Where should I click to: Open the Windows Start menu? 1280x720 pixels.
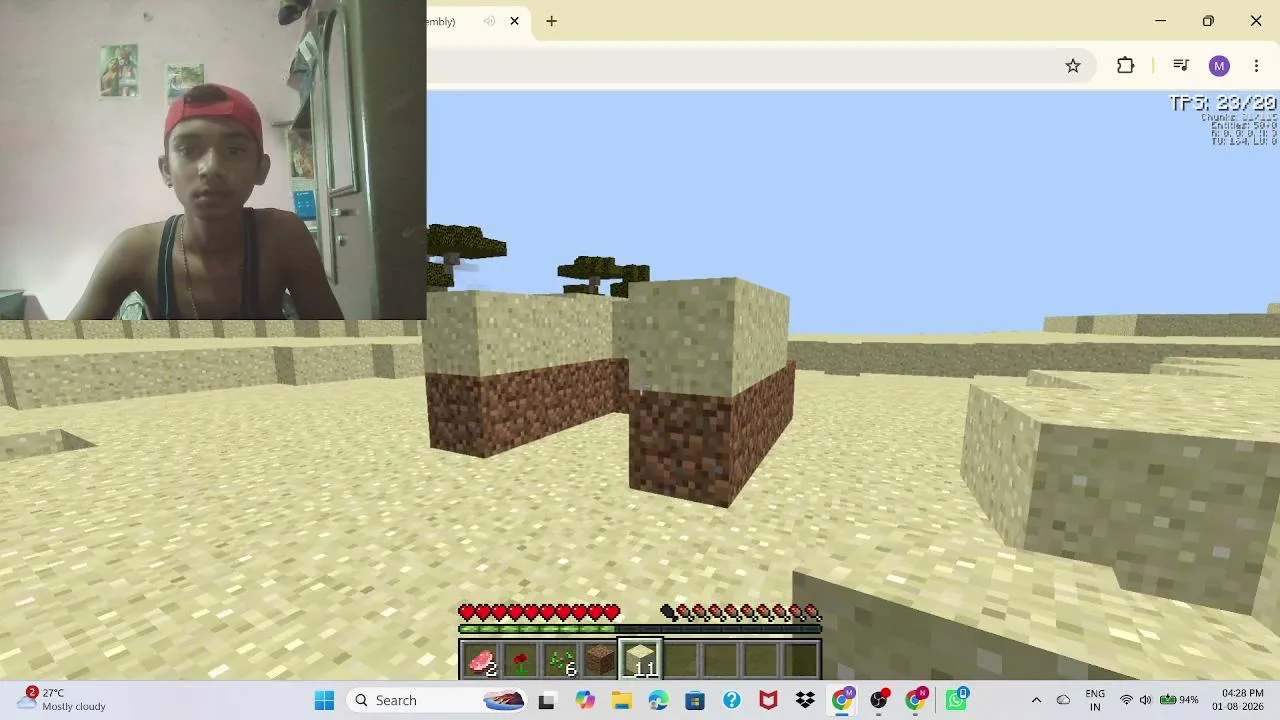(324, 700)
